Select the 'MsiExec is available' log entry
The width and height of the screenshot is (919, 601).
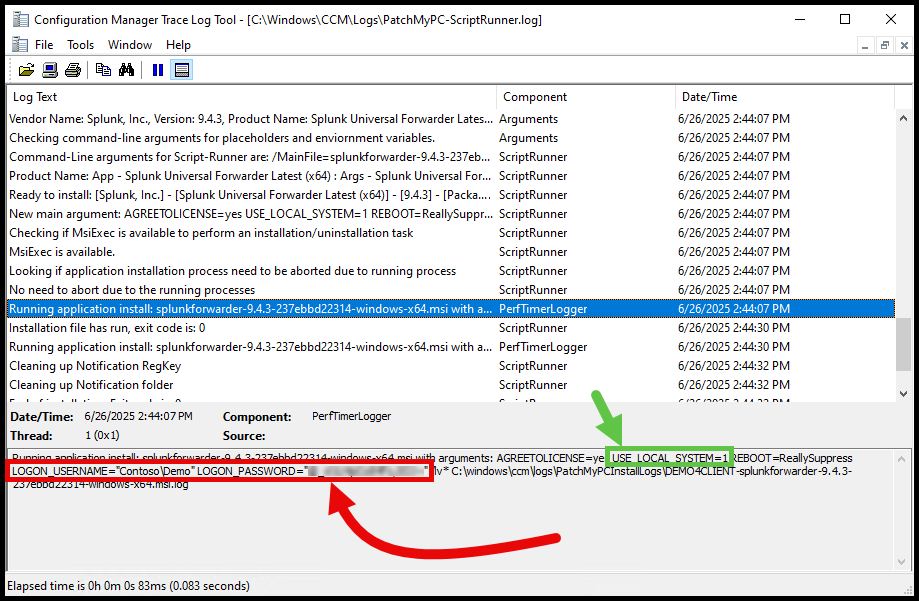(x=100, y=252)
